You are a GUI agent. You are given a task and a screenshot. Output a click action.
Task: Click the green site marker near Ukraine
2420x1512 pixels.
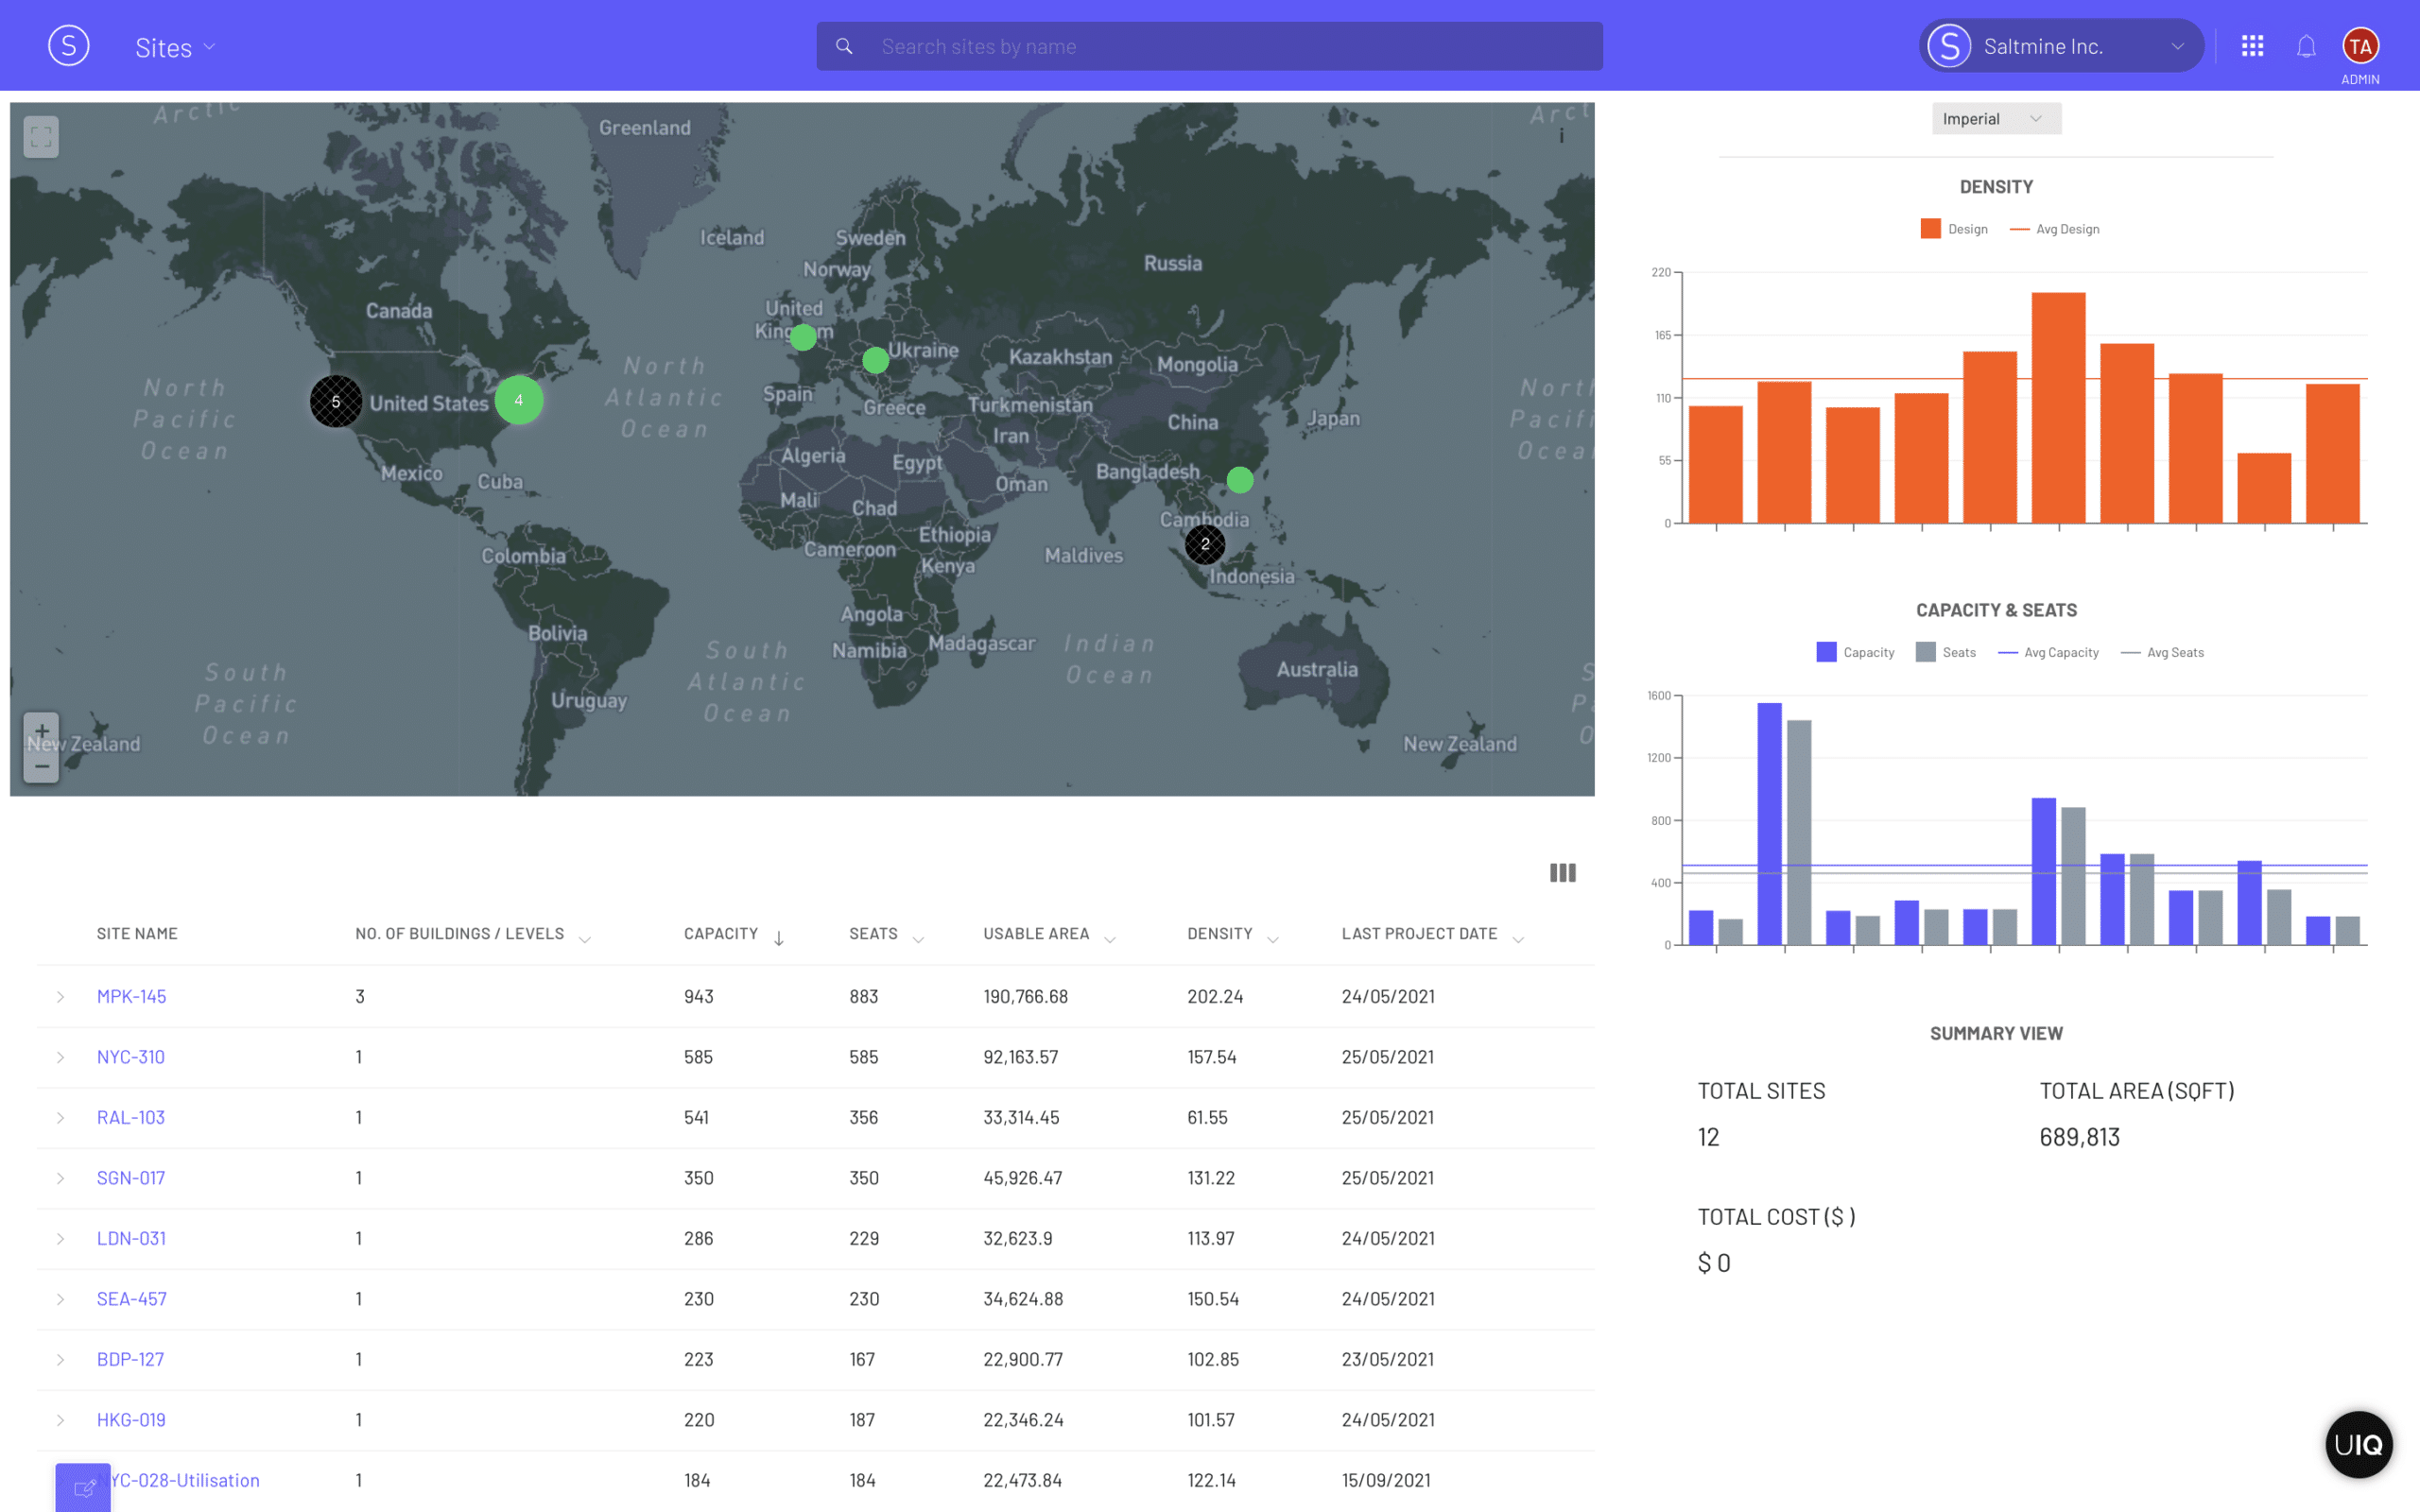[x=876, y=360]
